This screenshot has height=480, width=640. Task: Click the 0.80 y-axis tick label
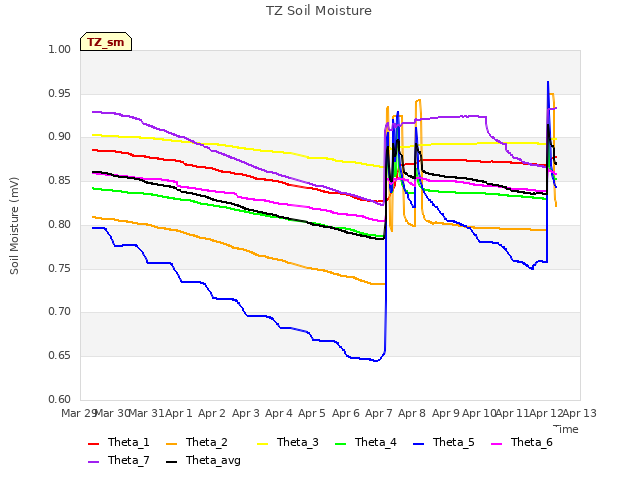60,224
